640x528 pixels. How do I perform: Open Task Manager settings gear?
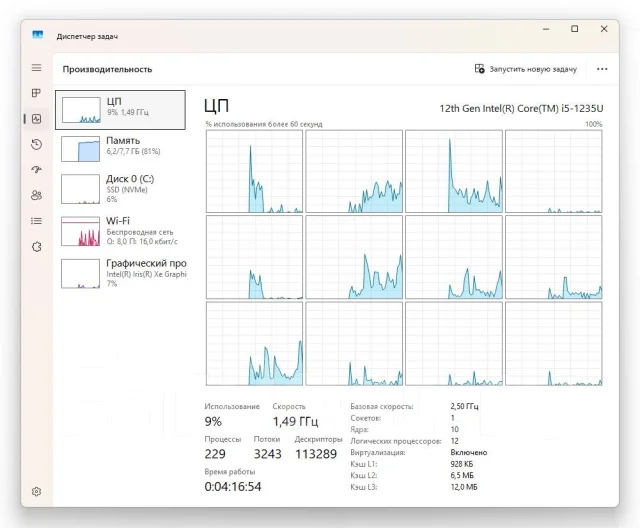click(36, 491)
